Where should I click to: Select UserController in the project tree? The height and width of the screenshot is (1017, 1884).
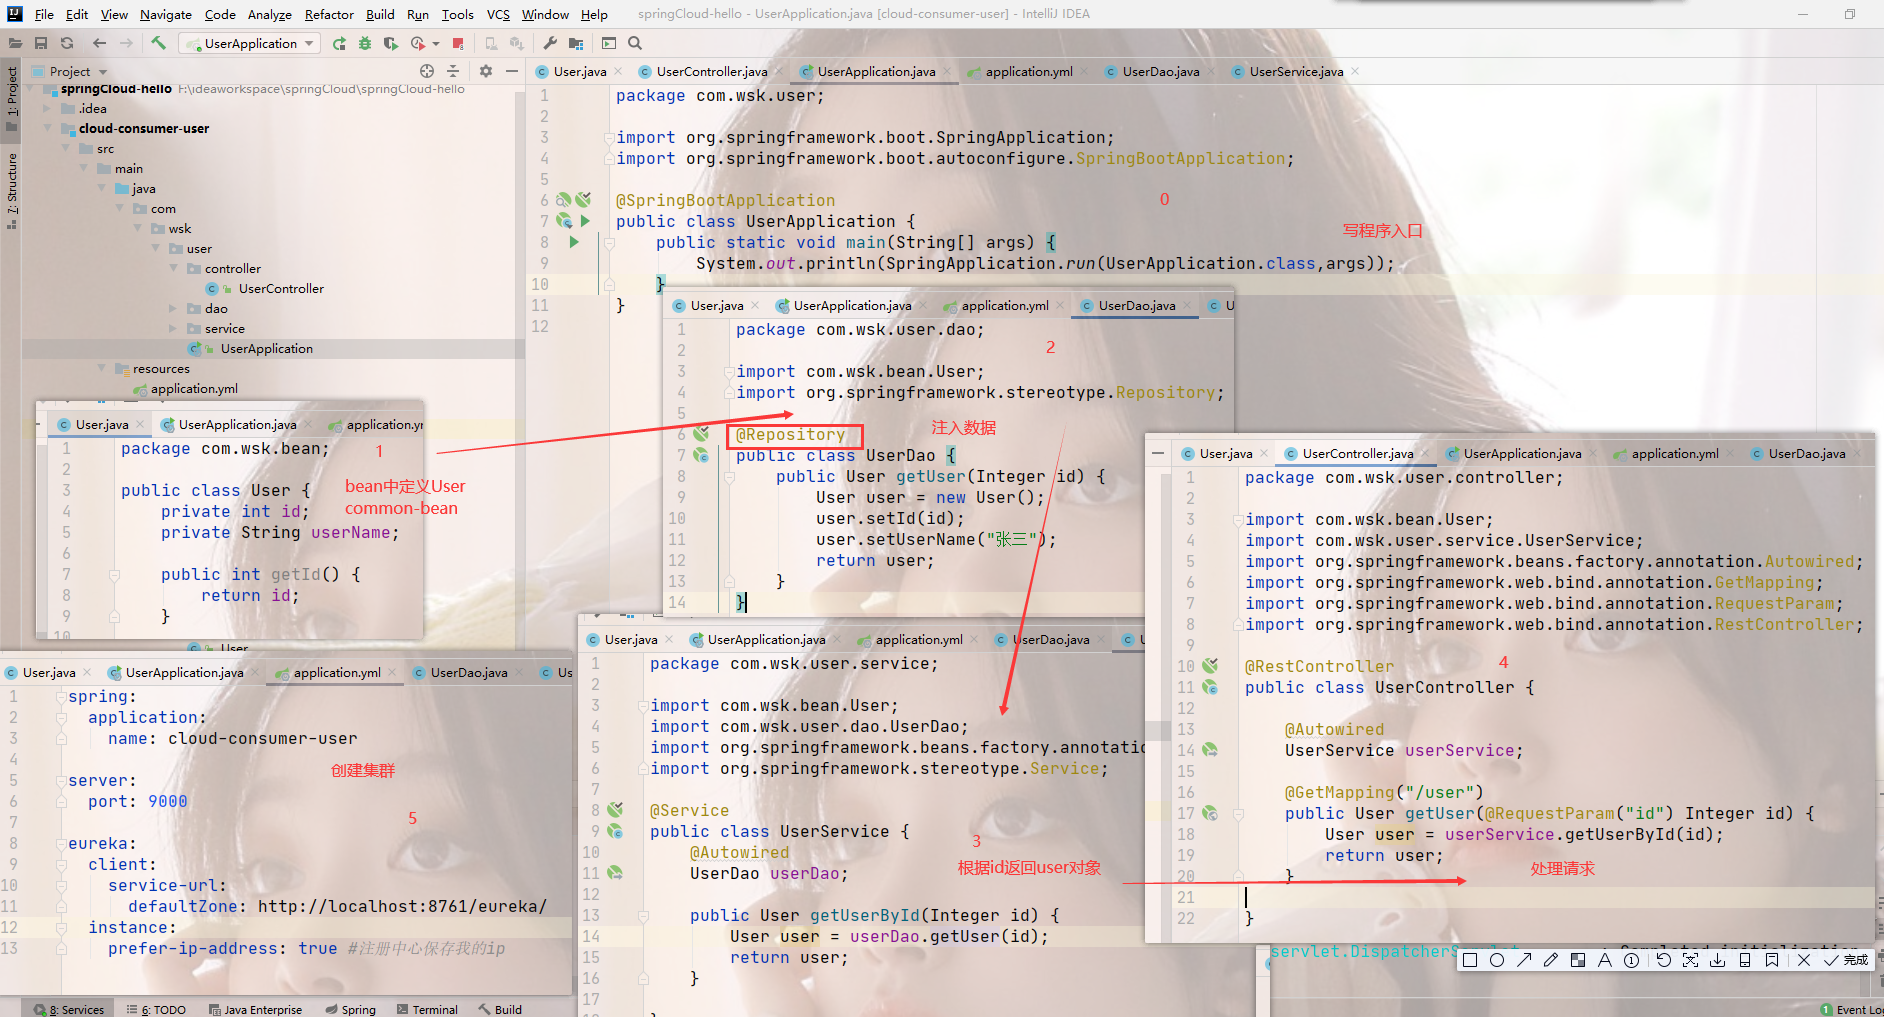coord(281,288)
